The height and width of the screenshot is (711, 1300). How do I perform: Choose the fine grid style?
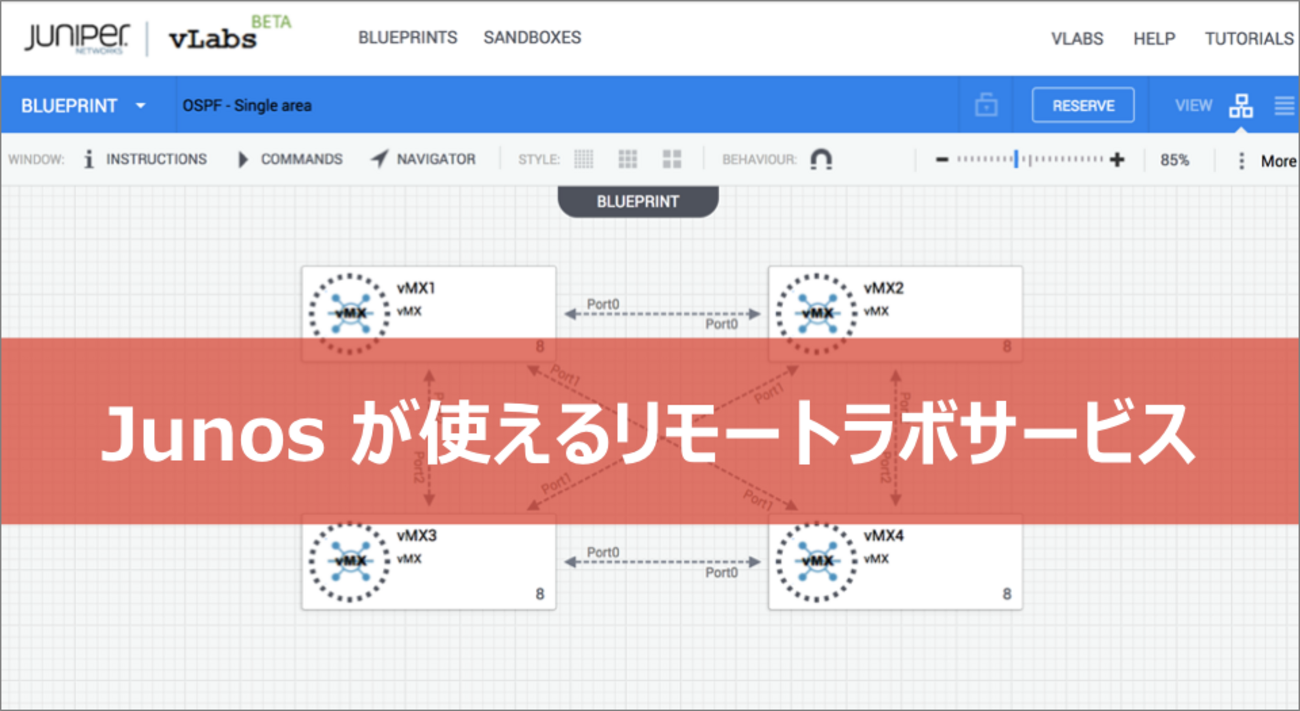click(583, 159)
